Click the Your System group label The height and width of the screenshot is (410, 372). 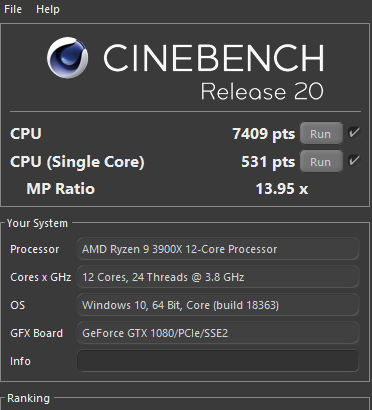pyautogui.click(x=37, y=223)
